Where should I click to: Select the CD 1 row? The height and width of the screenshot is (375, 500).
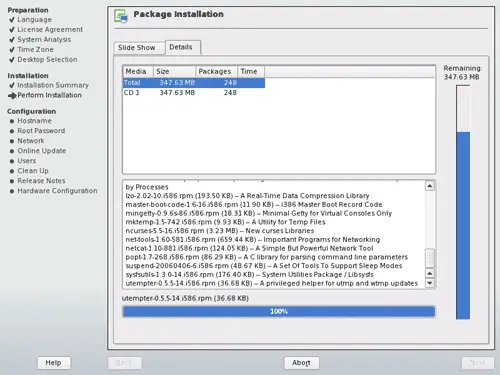pyautogui.click(x=194, y=93)
